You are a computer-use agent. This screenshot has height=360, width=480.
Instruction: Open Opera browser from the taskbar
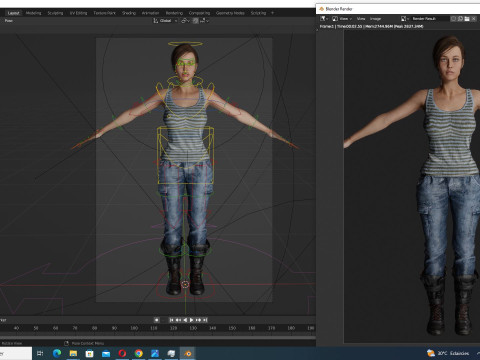pos(122,353)
